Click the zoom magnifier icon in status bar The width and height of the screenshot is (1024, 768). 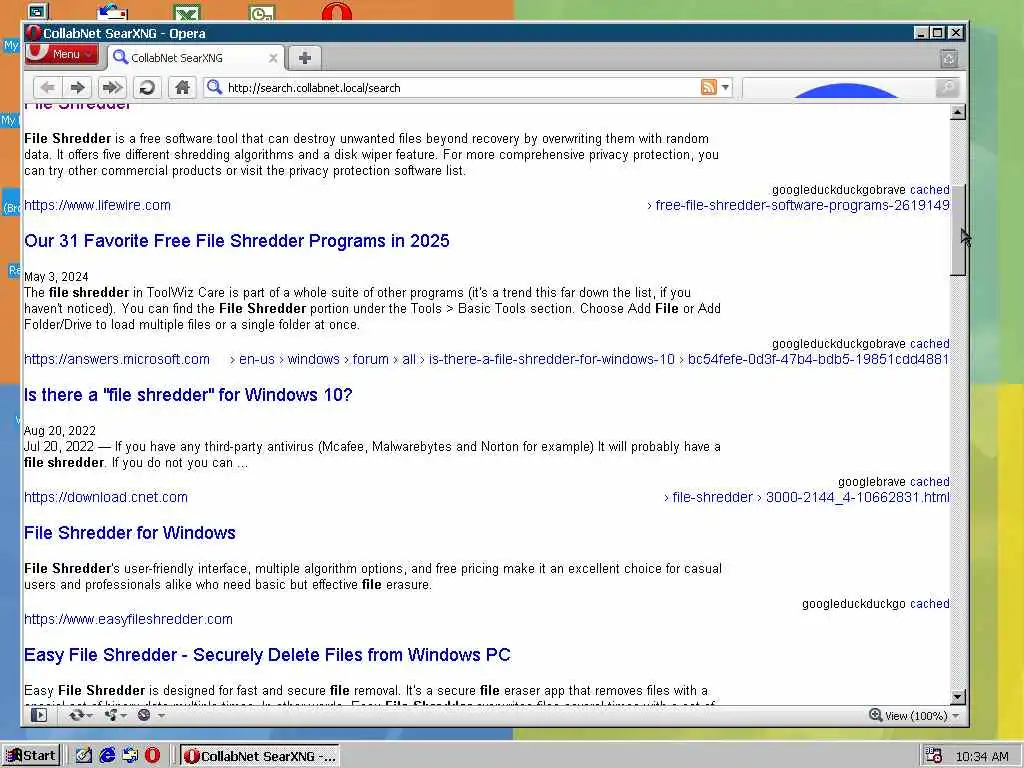point(876,715)
